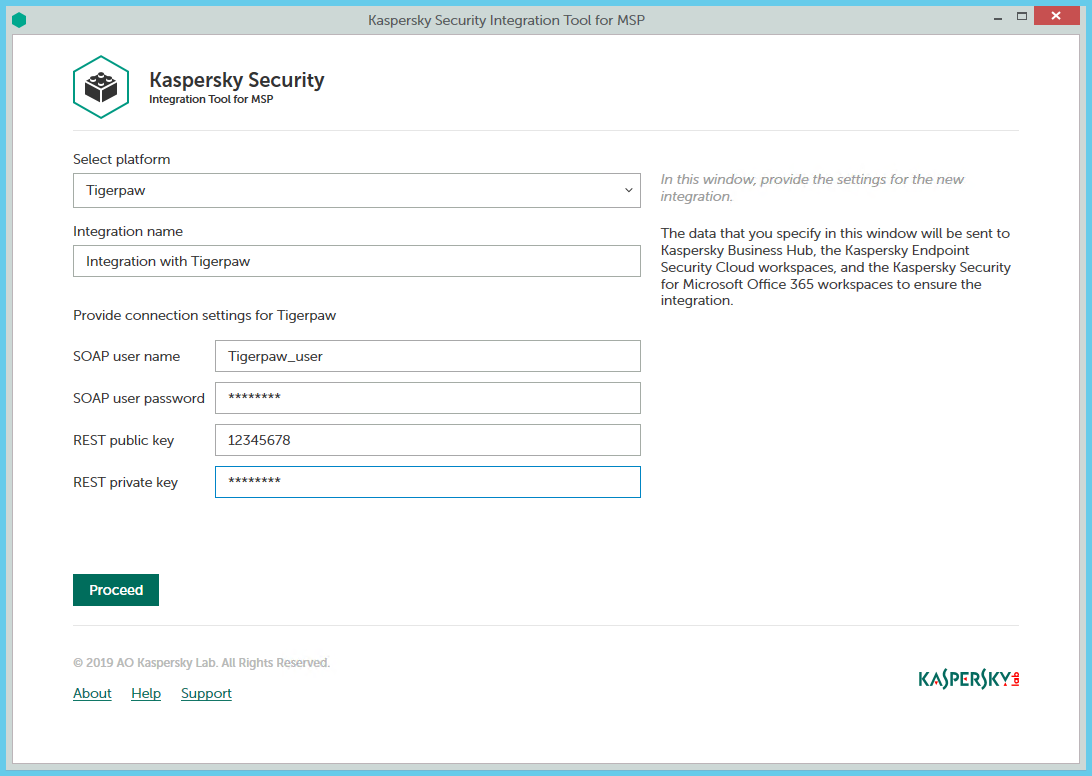Click the Kaspersky Security heading text
The height and width of the screenshot is (776, 1092).
pyautogui.click(x=236, y=80)
